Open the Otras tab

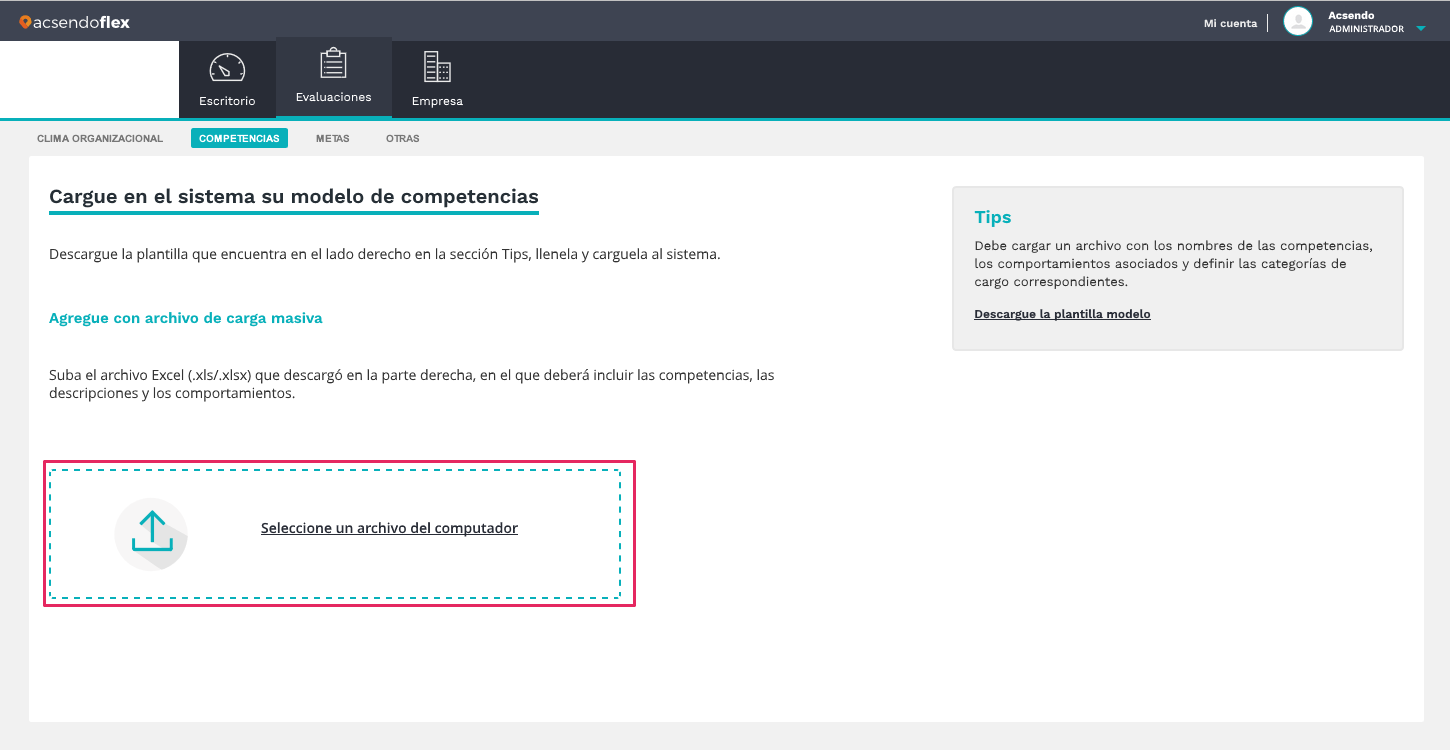(x=403, y=138)
